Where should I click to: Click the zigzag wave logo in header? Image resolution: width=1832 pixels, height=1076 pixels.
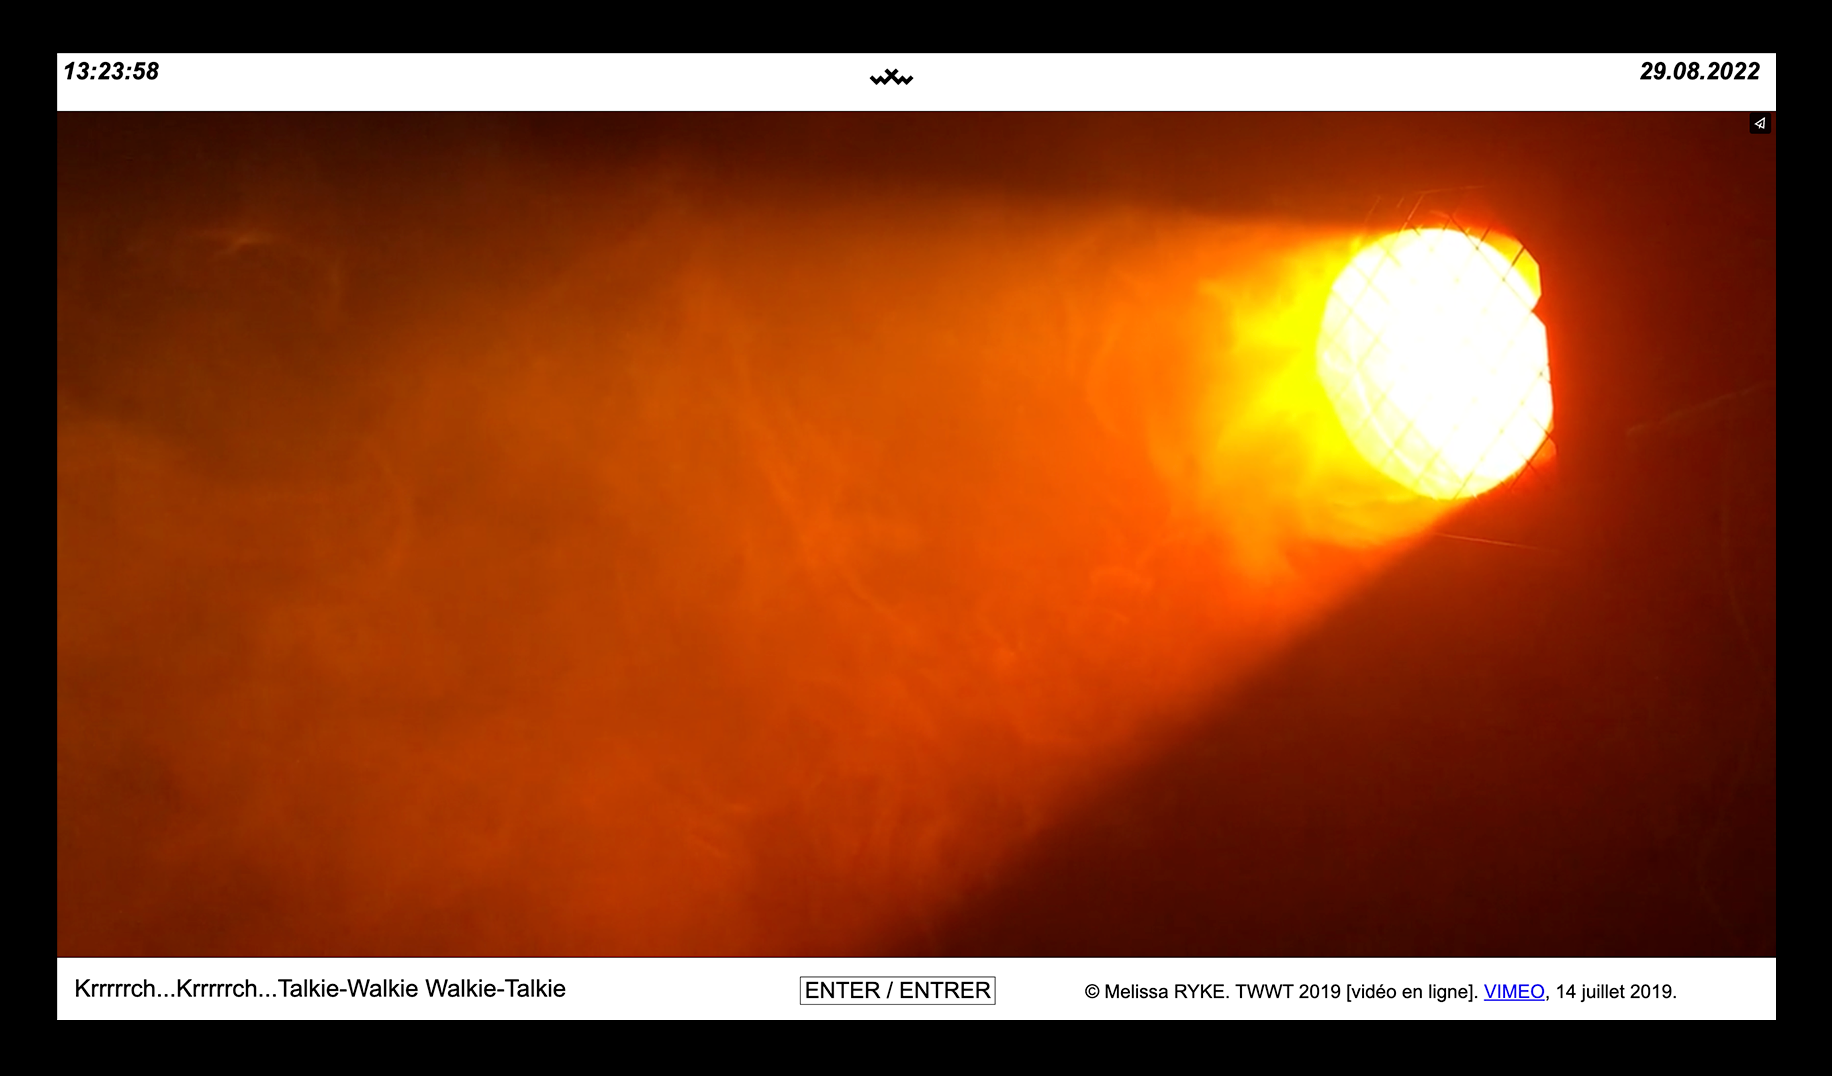pos(891,78)
